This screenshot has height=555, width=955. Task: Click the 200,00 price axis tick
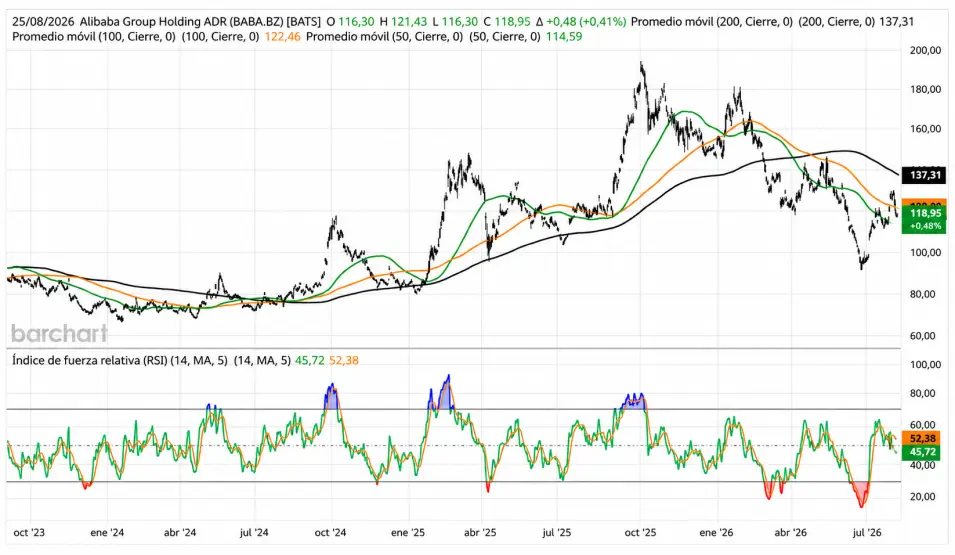click(x=925, y=51)
